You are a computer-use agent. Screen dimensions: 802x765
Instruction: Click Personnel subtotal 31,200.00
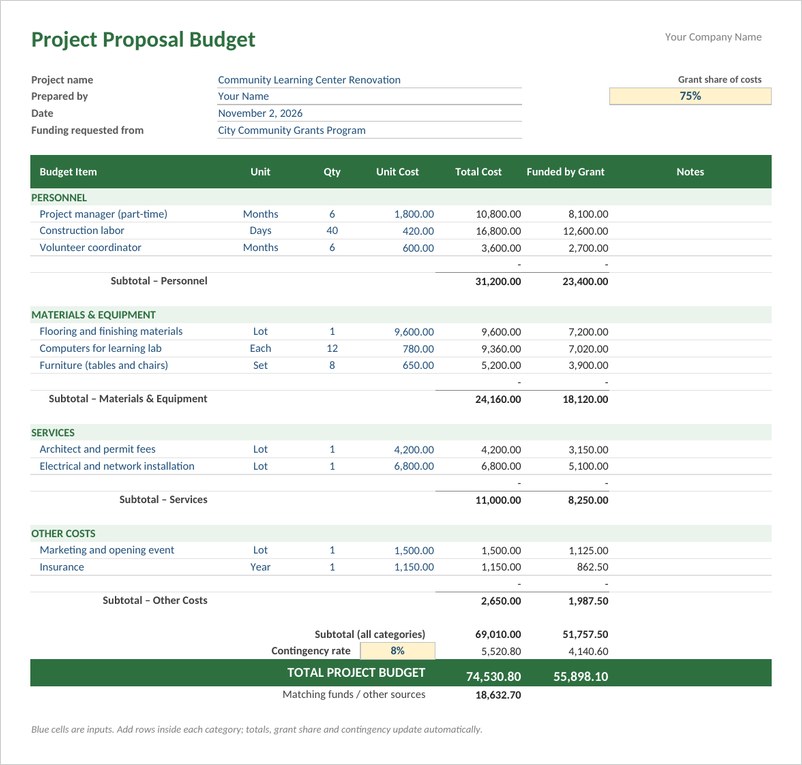pyautogui.click(x=498, y=281)
